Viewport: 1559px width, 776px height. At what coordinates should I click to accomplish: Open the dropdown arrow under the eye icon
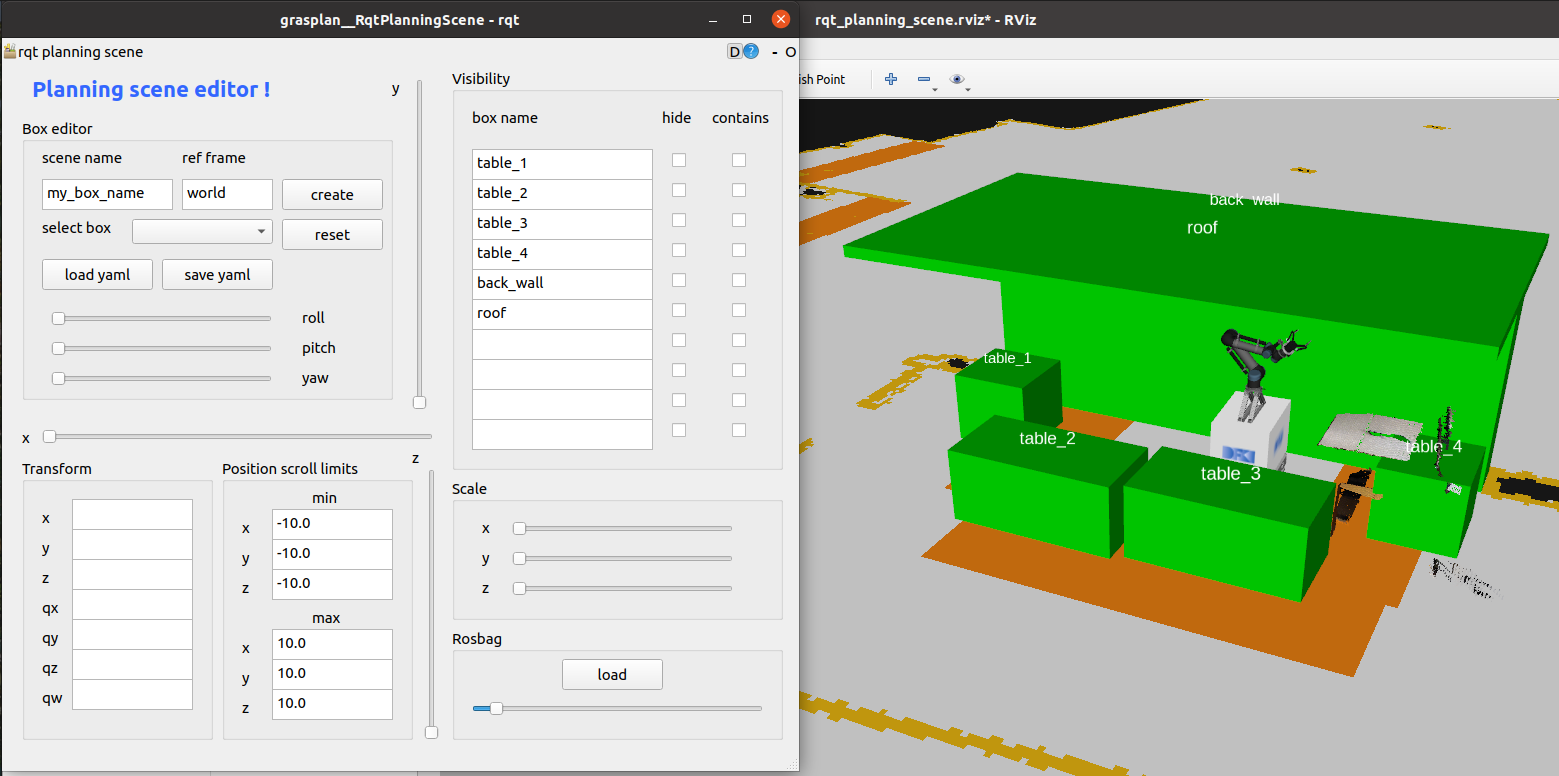[967, 91]
